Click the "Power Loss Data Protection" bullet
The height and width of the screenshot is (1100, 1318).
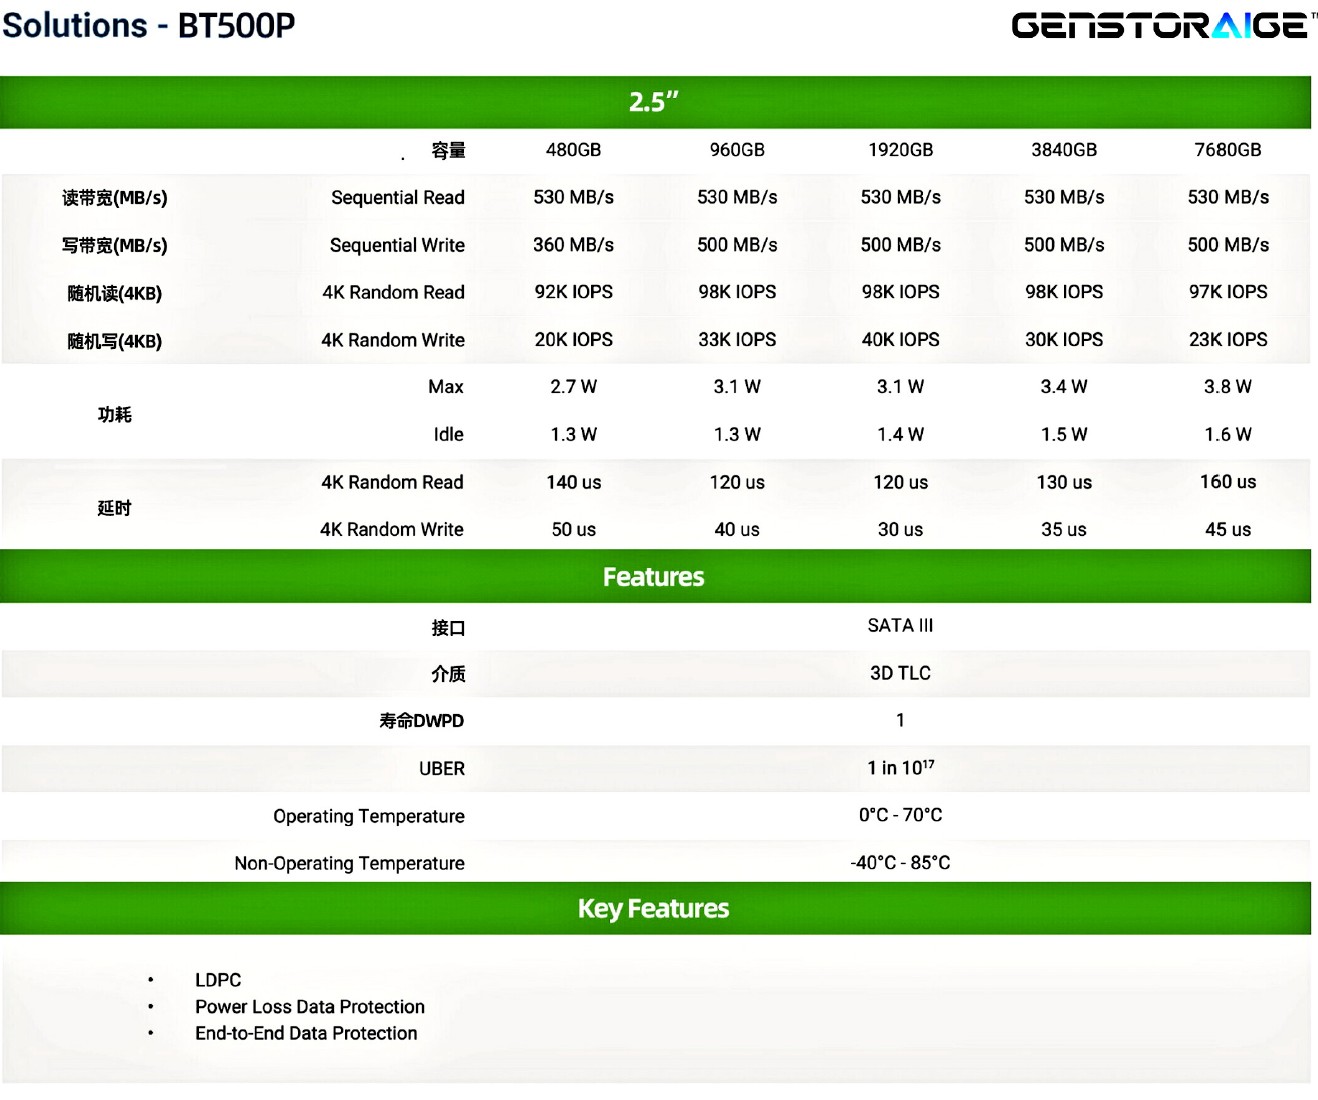point(310,1007)
